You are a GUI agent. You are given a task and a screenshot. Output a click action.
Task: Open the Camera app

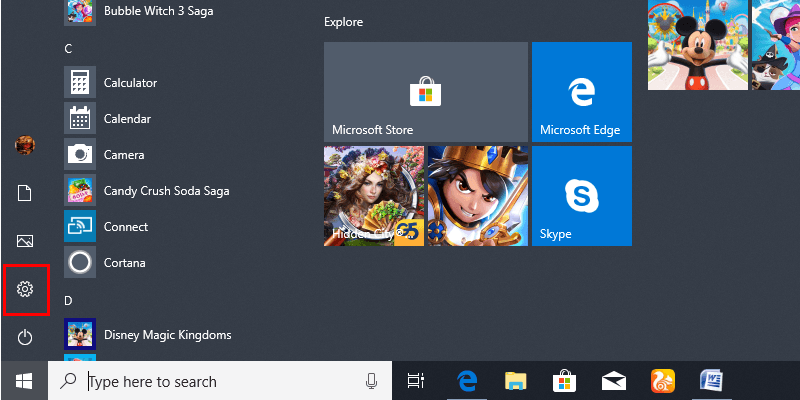click(x=124, y=155)
